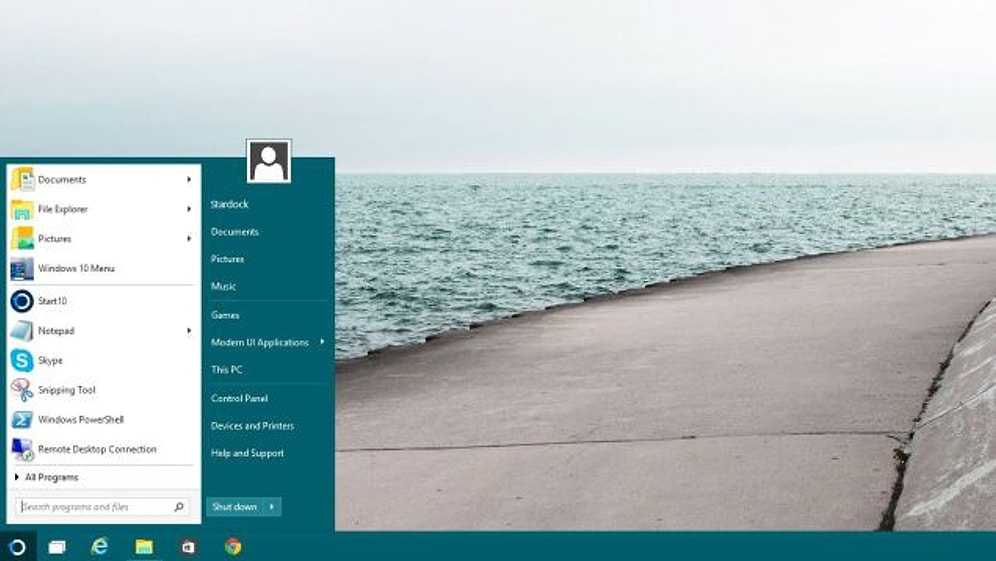Click the Modern UI Applications label
The height and width of the screenshot is (561, 996).
(260, 342)
